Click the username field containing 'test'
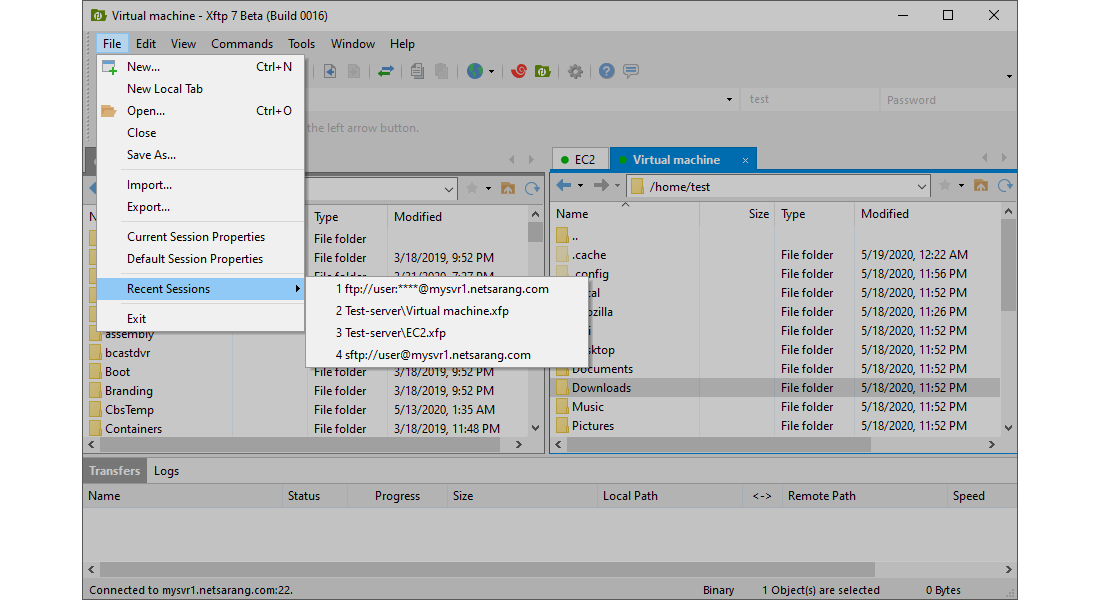The image size is (1100, 600). coord(811,100)
